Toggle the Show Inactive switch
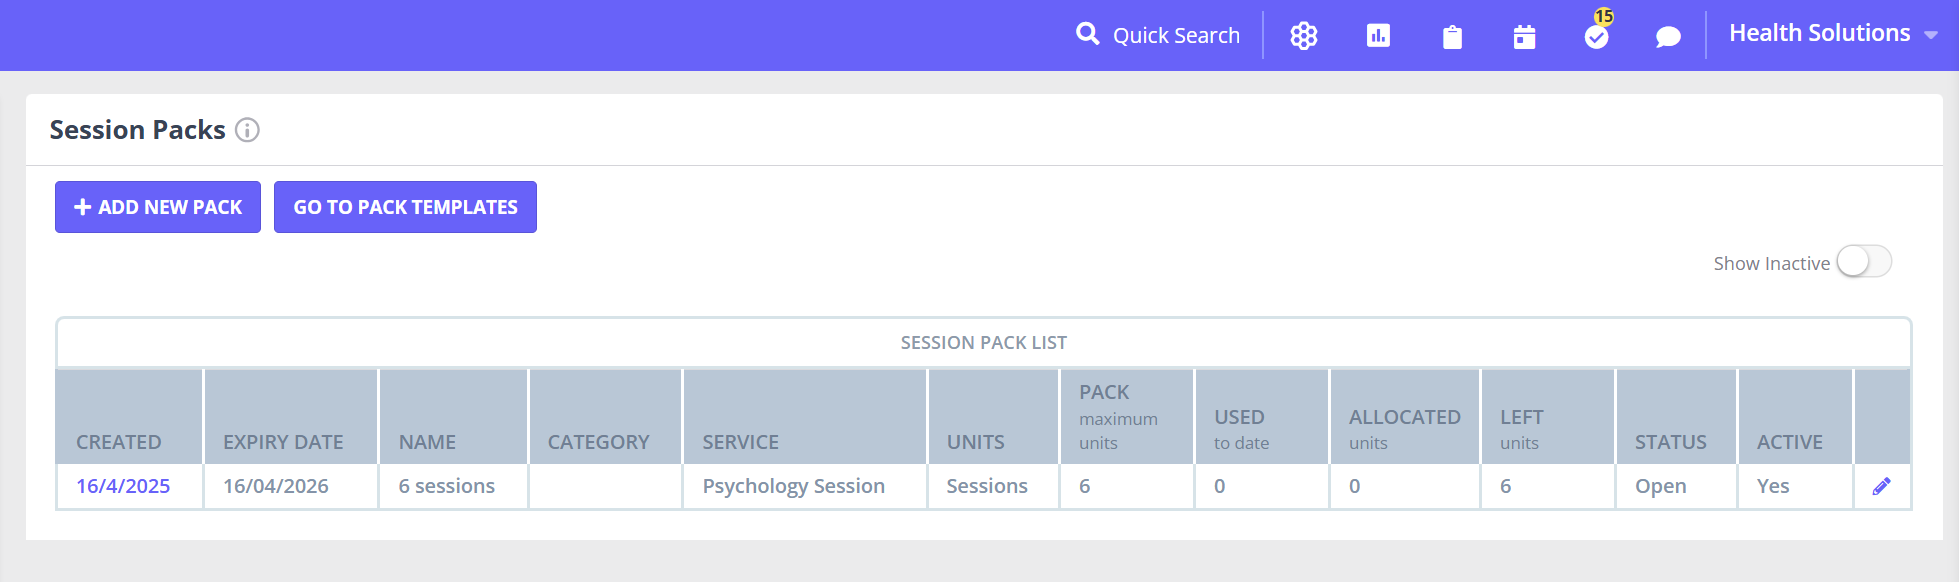This screenshot has width=1959, height=582. pos(1864,262)
